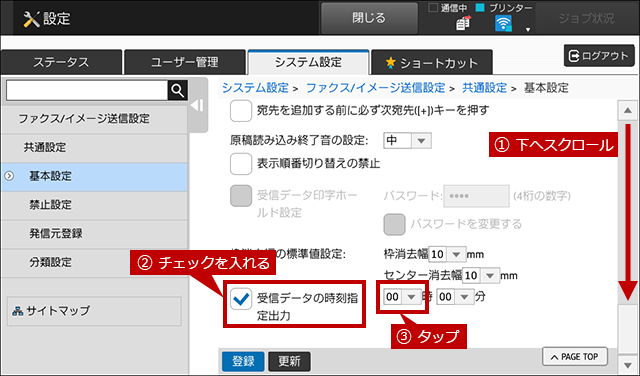Select 禁止設定 in sidebar menu

(94, 205)
